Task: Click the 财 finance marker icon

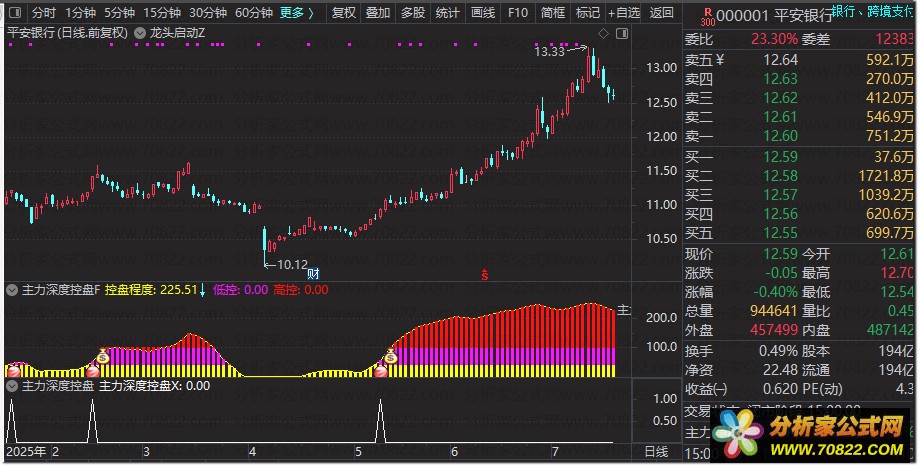Action: [313, 273]
